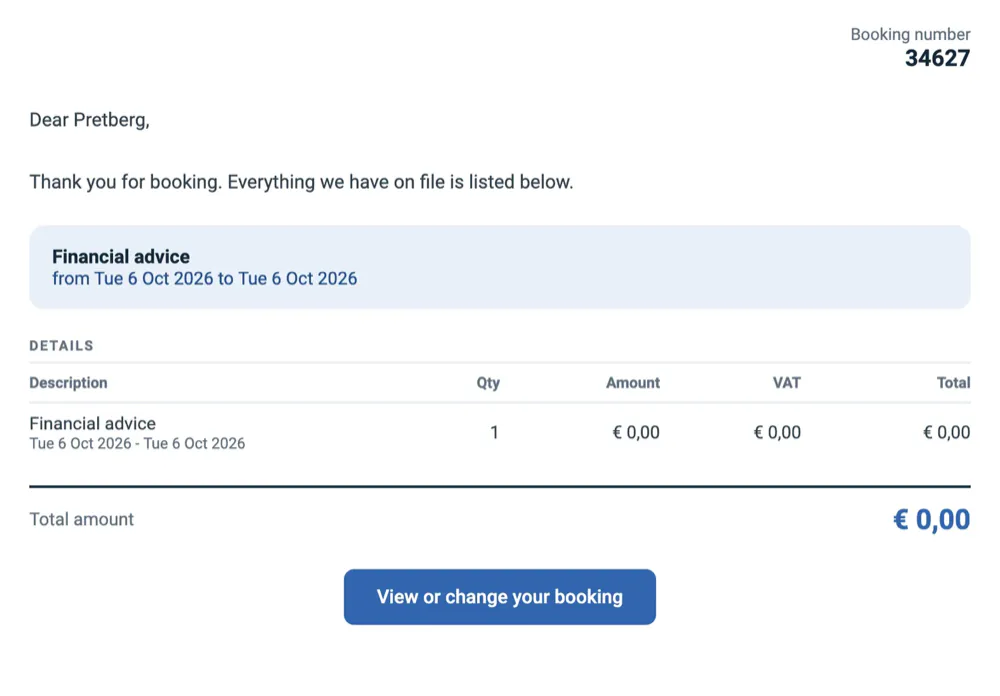The height and width of the screenshot is (696, 1000).
Task: Select the booking number 34627
Action: (x=938, y=58)
